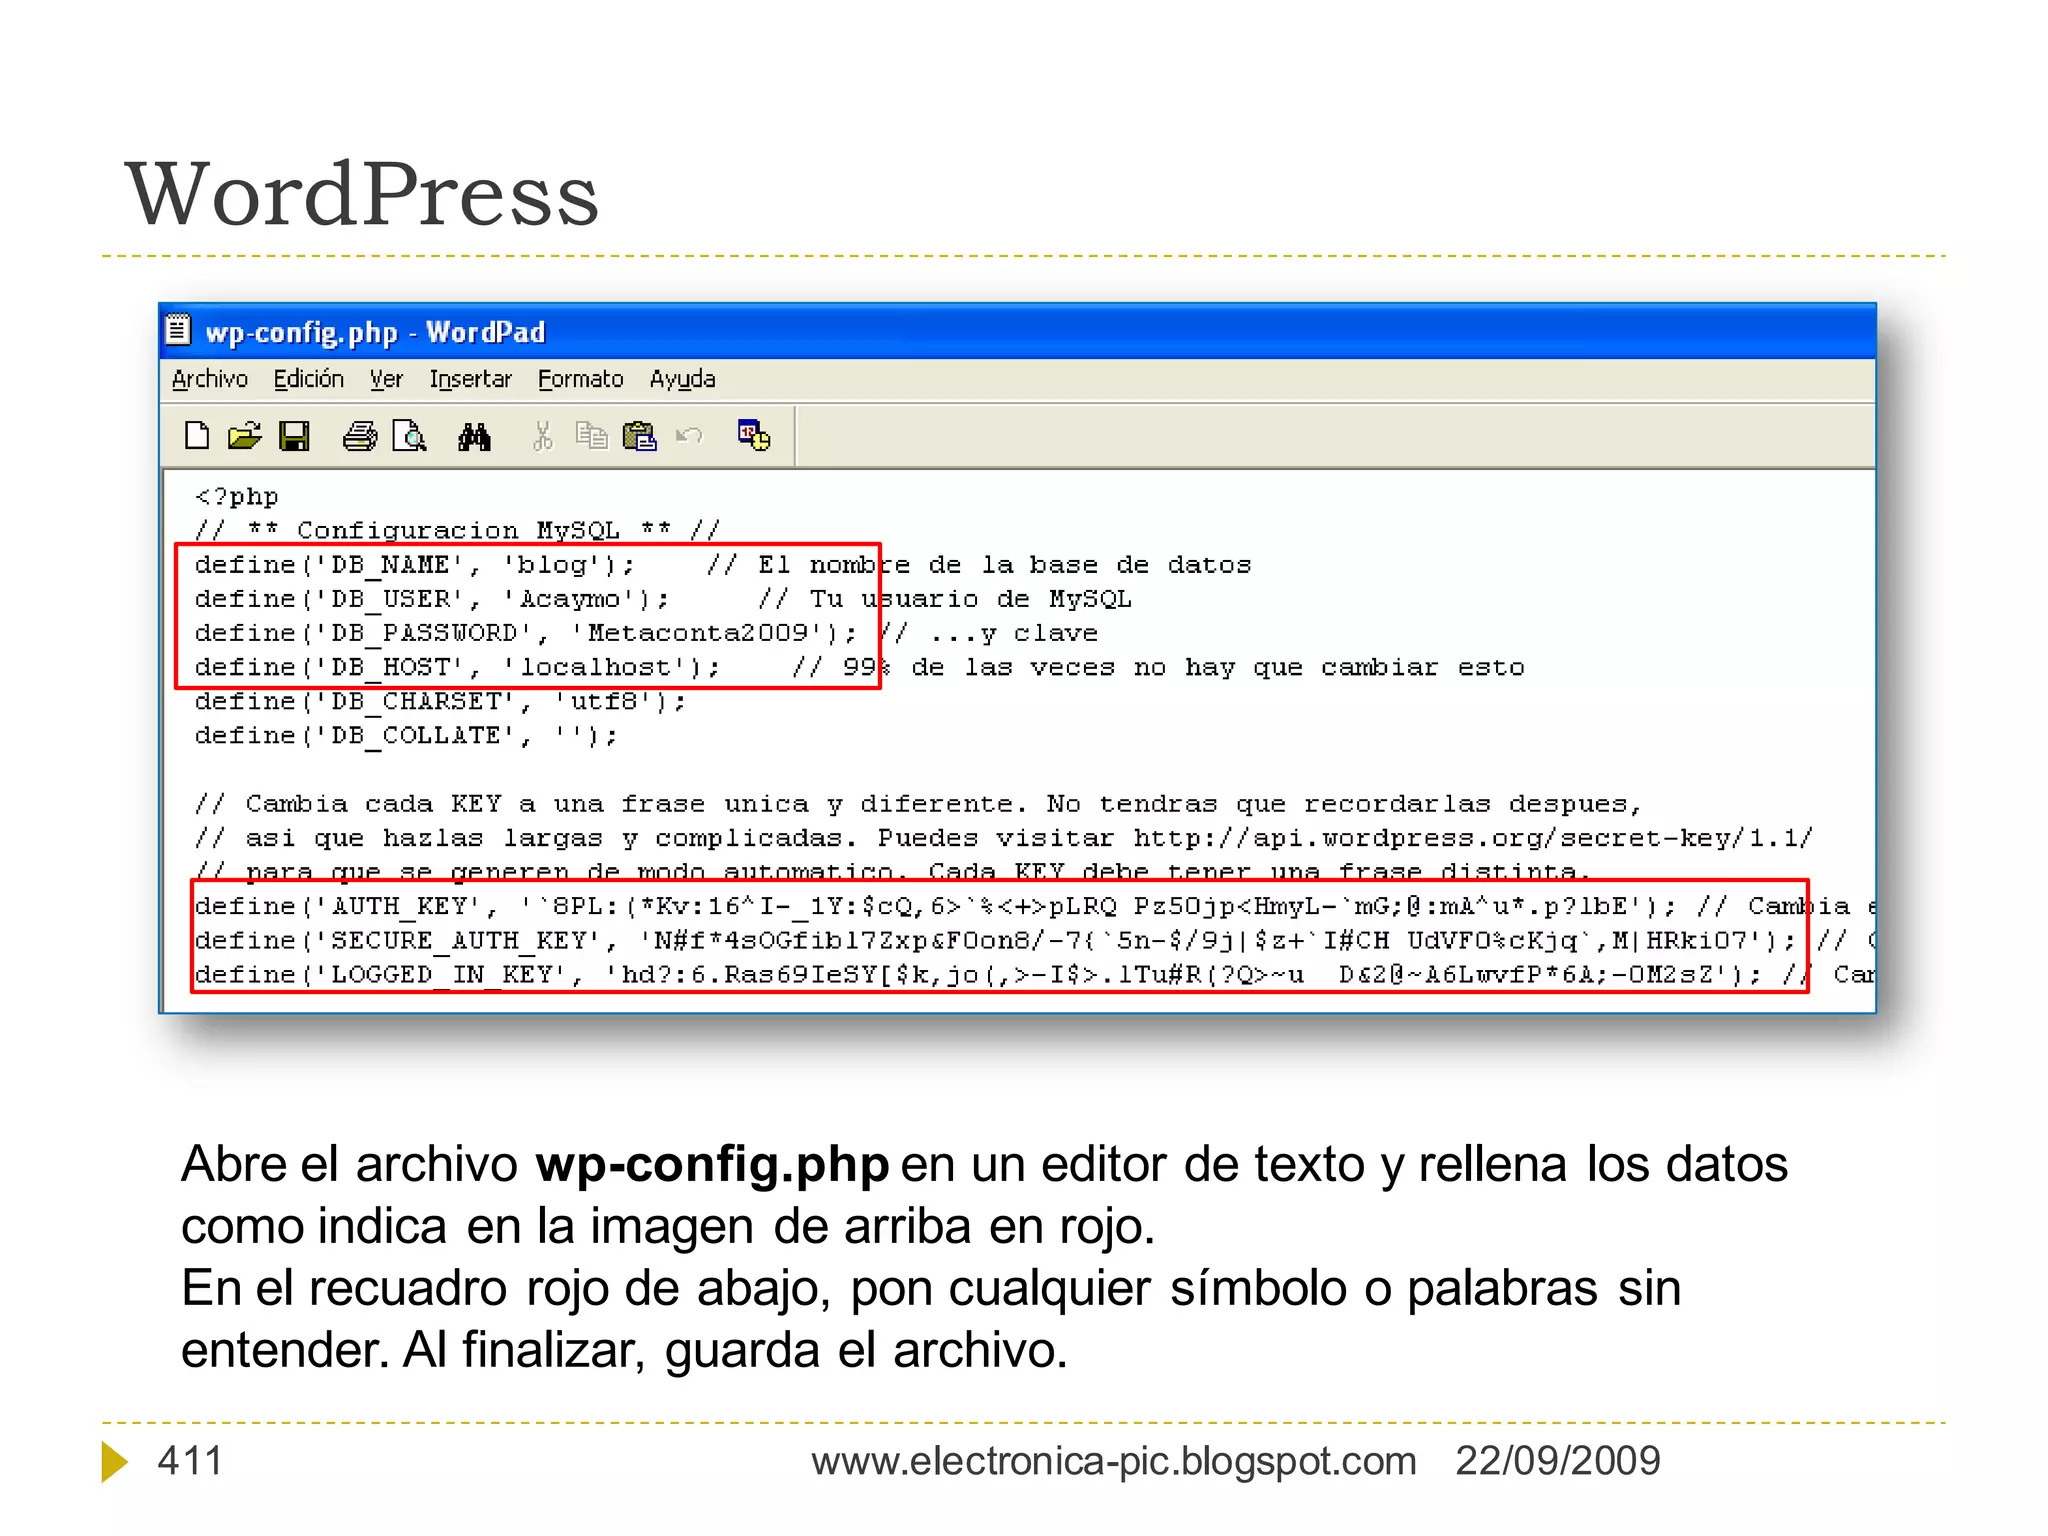Image resolution: width=2048 pixels, height=1536 pixels.
Task: Click the New document icon in WordPad toolbar
Action: (x=197, y=436)
